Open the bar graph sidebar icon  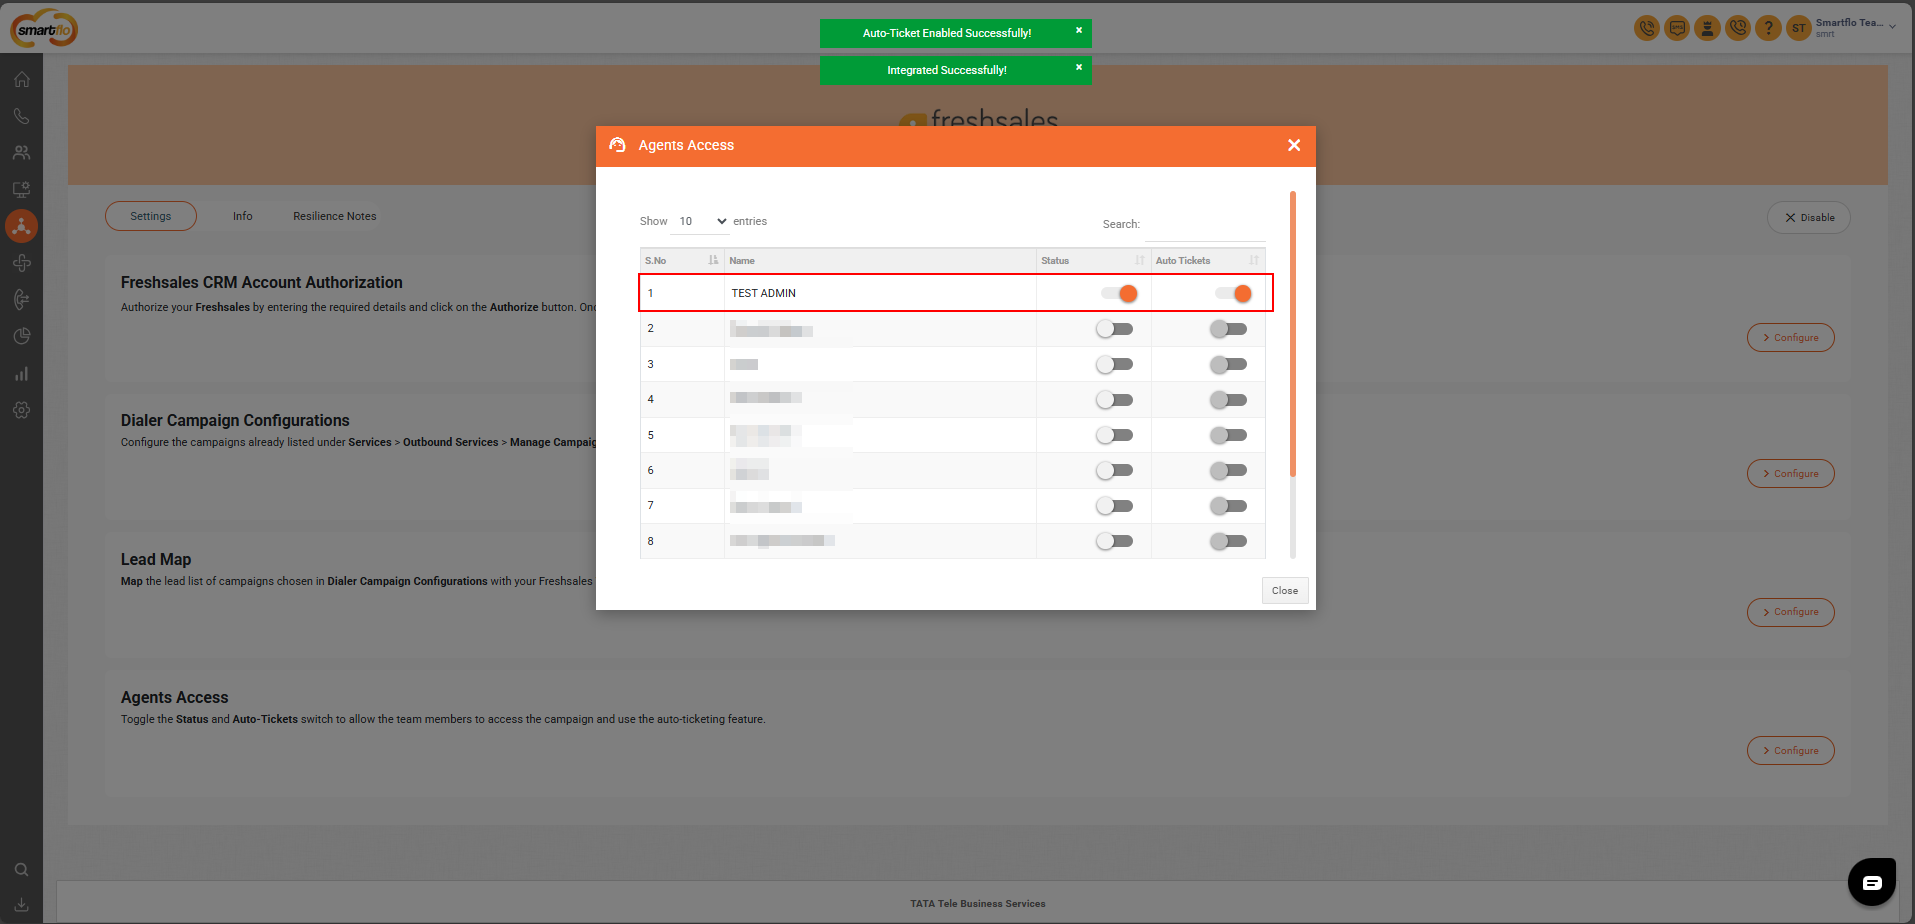tap(21, 373)
